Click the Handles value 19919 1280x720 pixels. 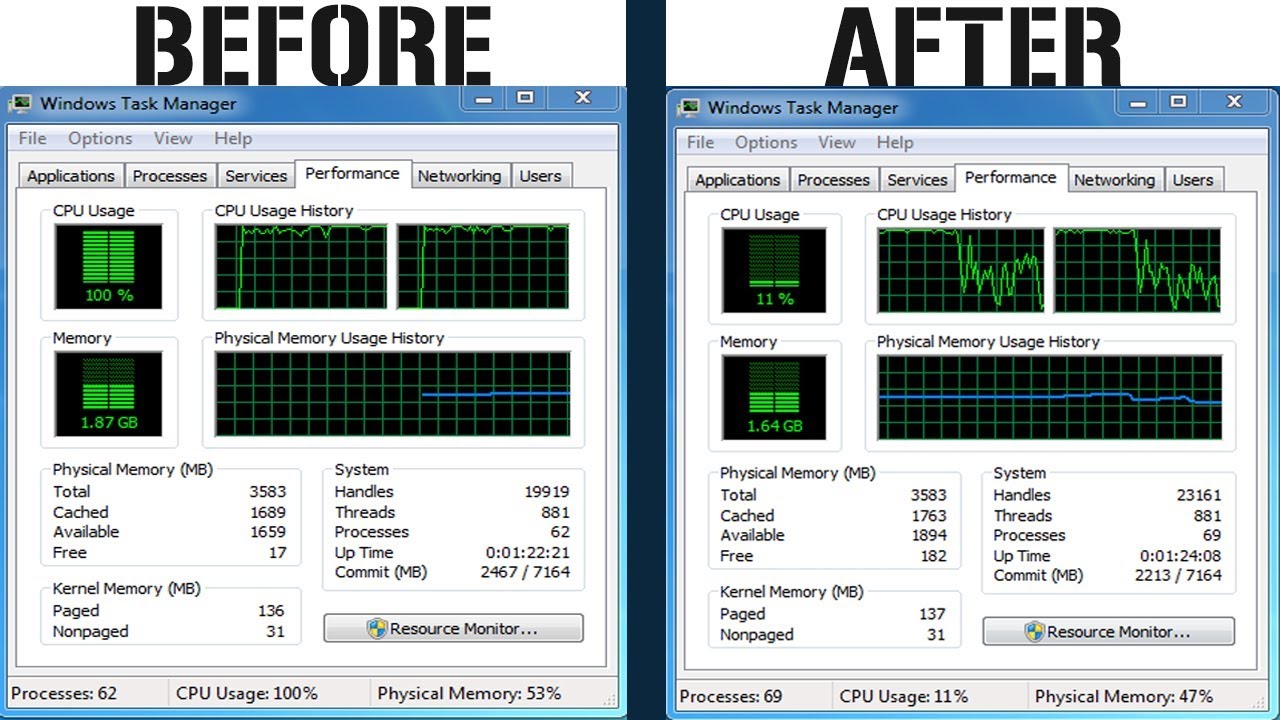point(547,492)
